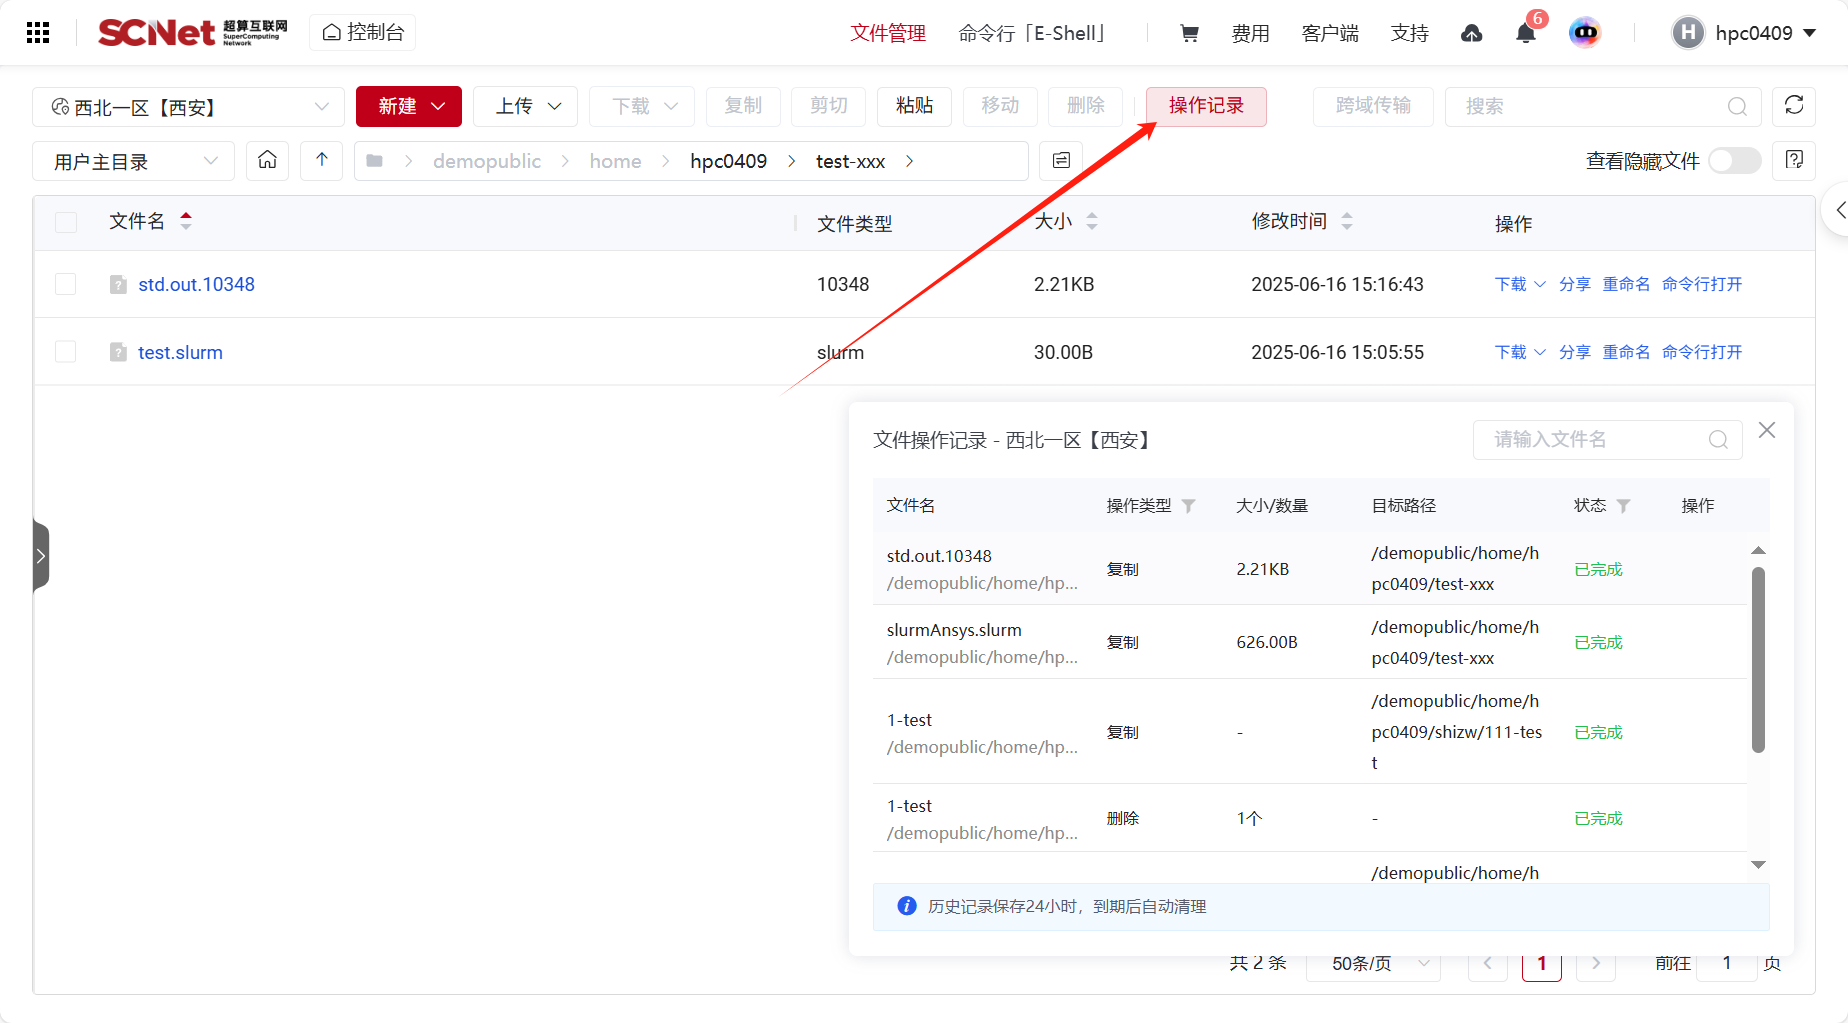Check the box for std.out.10348
The width and height of the screenshot is (1848, 1023).
tap(66, 284)
